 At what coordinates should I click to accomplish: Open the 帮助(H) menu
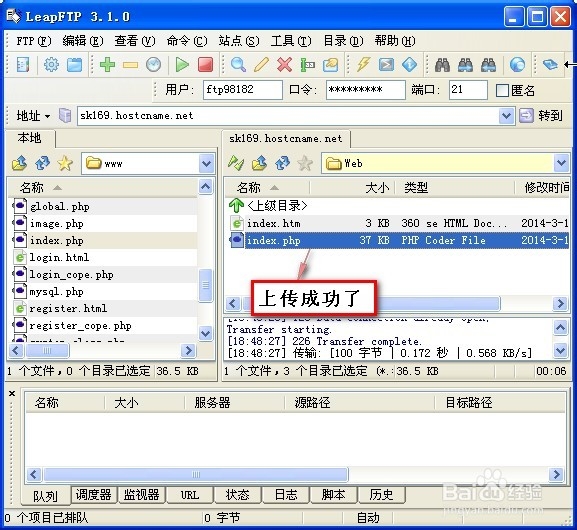click(x=395, y=41)
